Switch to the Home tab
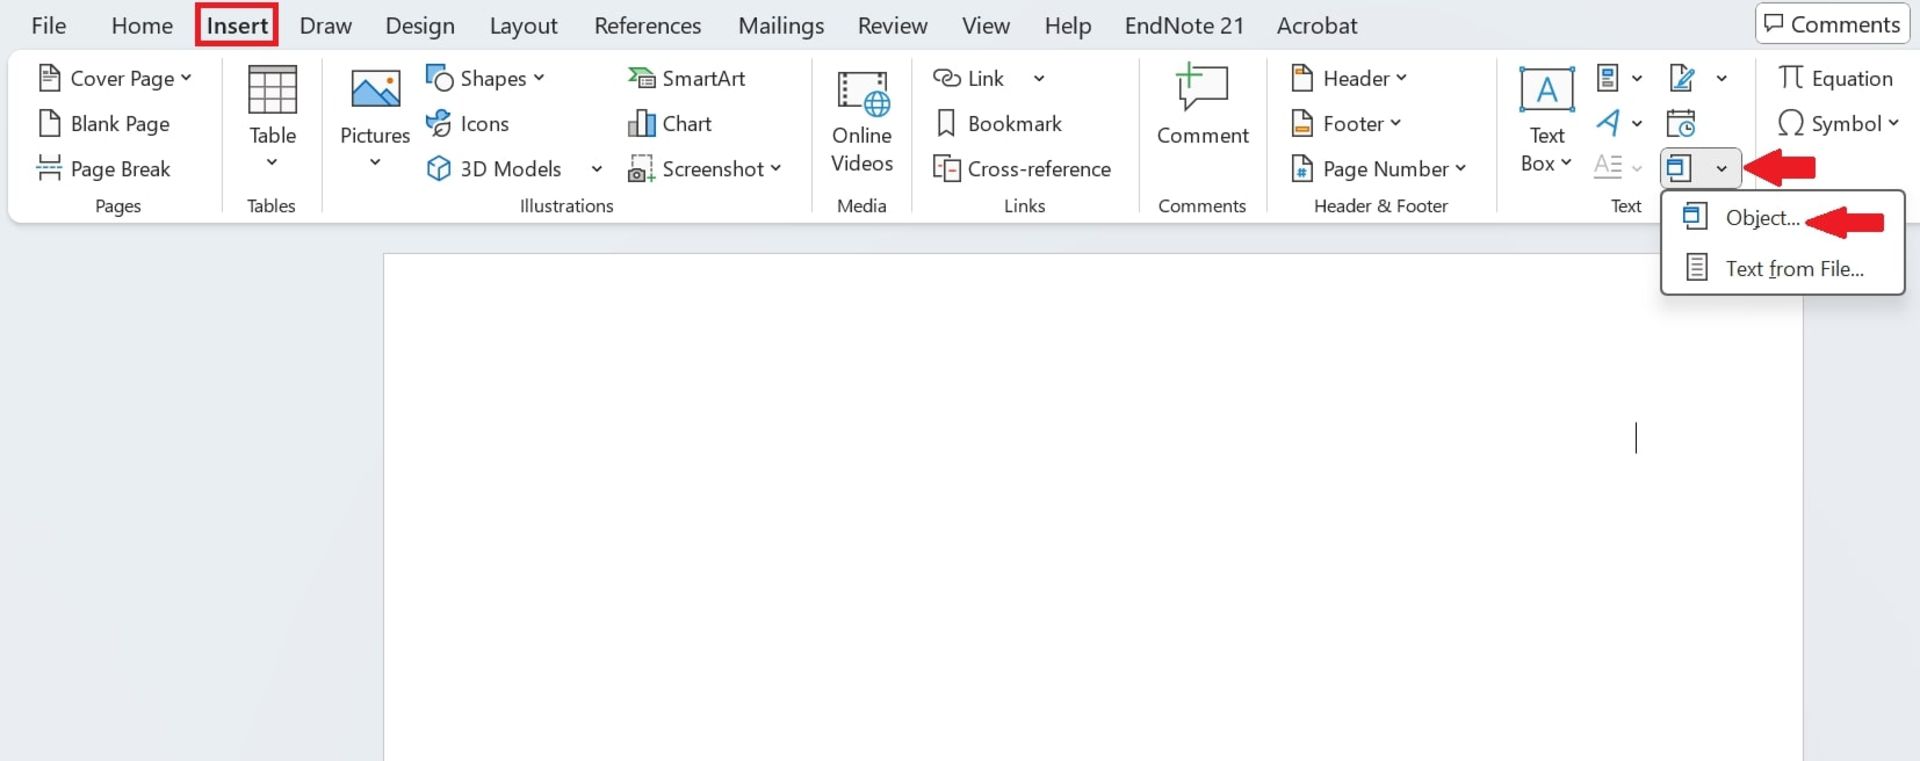This screenshot has width=1920, height=761. [x=142, y=26]
